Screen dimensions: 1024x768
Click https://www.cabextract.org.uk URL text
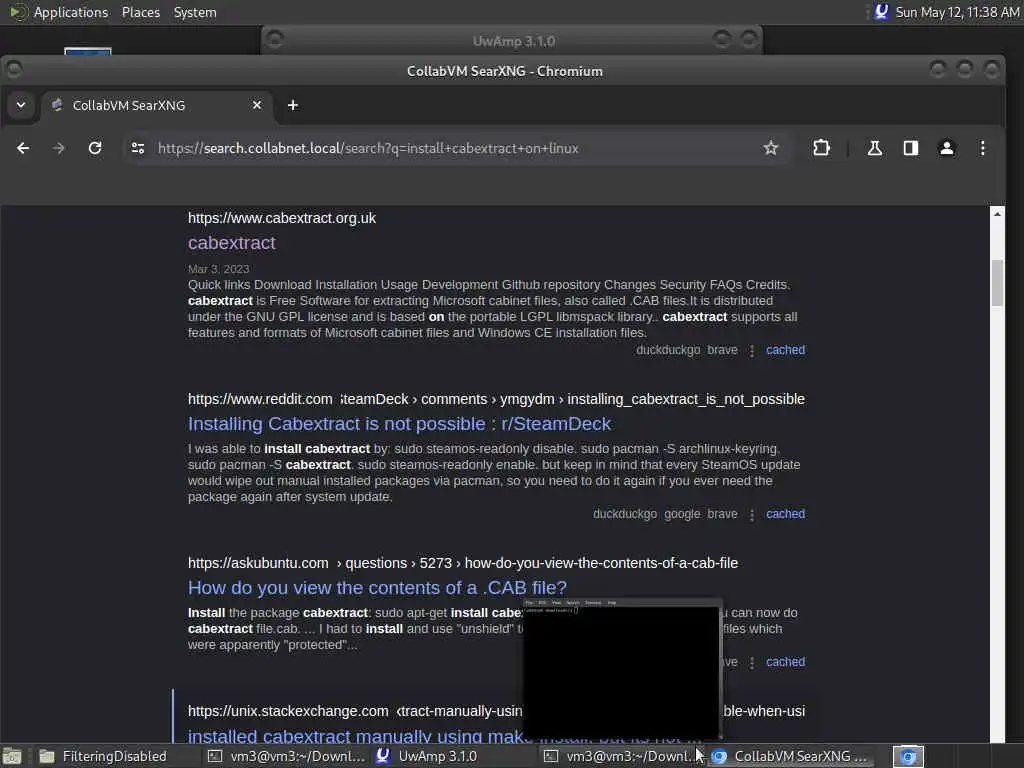pyautogui.click(x=281, y=218)
